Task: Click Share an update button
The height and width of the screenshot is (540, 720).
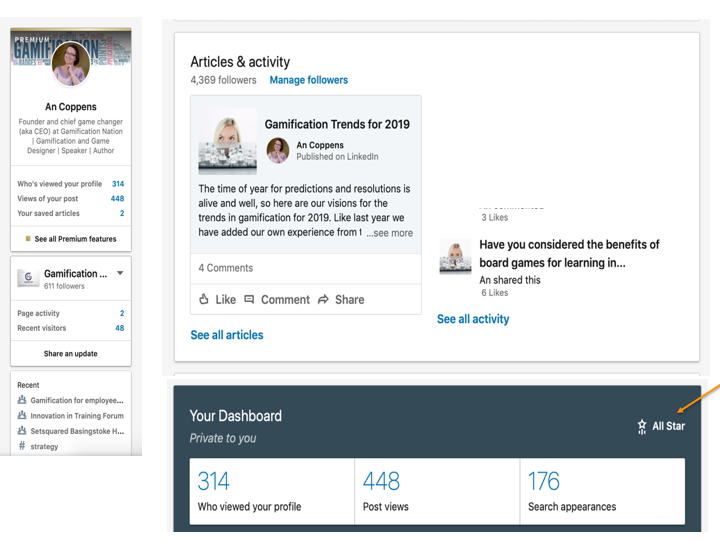Action: pos(71,354)
